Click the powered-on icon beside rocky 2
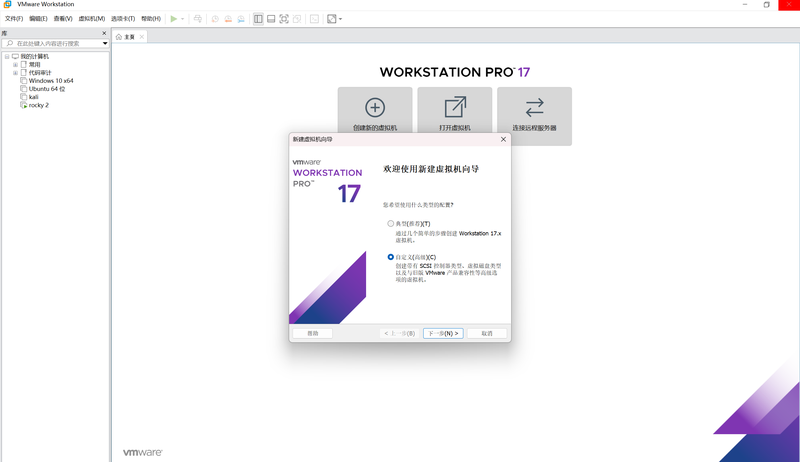Viewport: 800px width, 462px height. [23, 105]
